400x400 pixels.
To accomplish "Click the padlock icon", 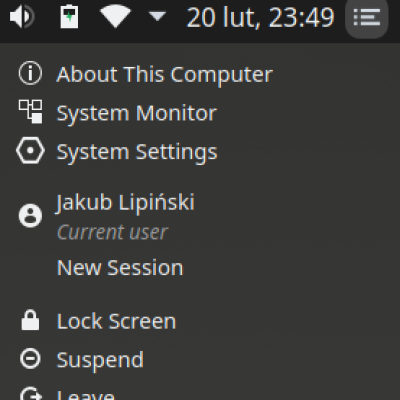I will pos(30,320).
